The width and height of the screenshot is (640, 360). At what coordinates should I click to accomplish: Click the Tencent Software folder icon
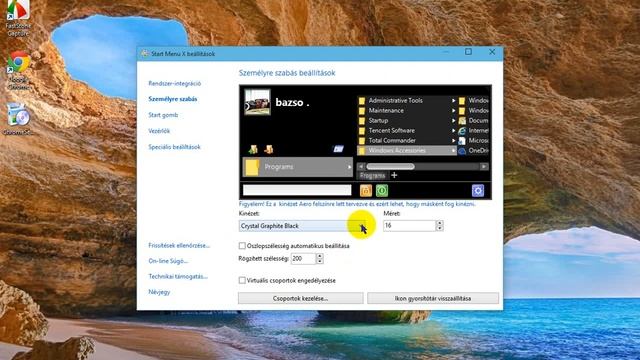click(362, 131)
